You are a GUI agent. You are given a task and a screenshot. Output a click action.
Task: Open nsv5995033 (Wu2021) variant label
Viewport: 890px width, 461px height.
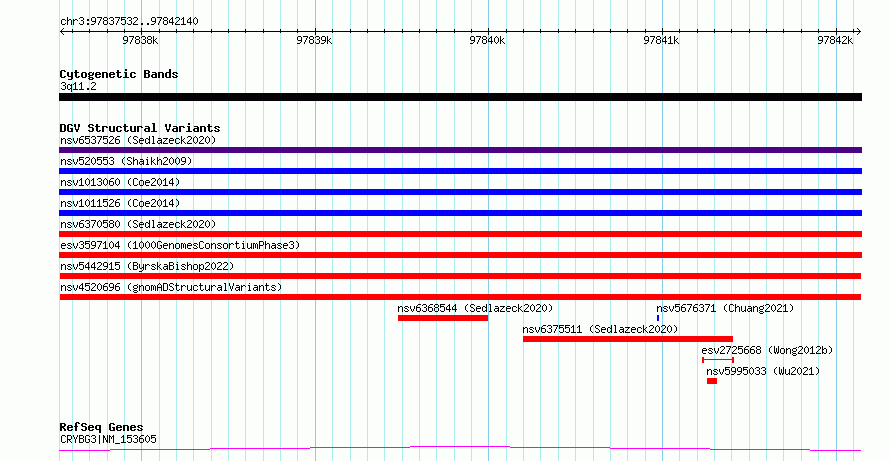point(763,371)
